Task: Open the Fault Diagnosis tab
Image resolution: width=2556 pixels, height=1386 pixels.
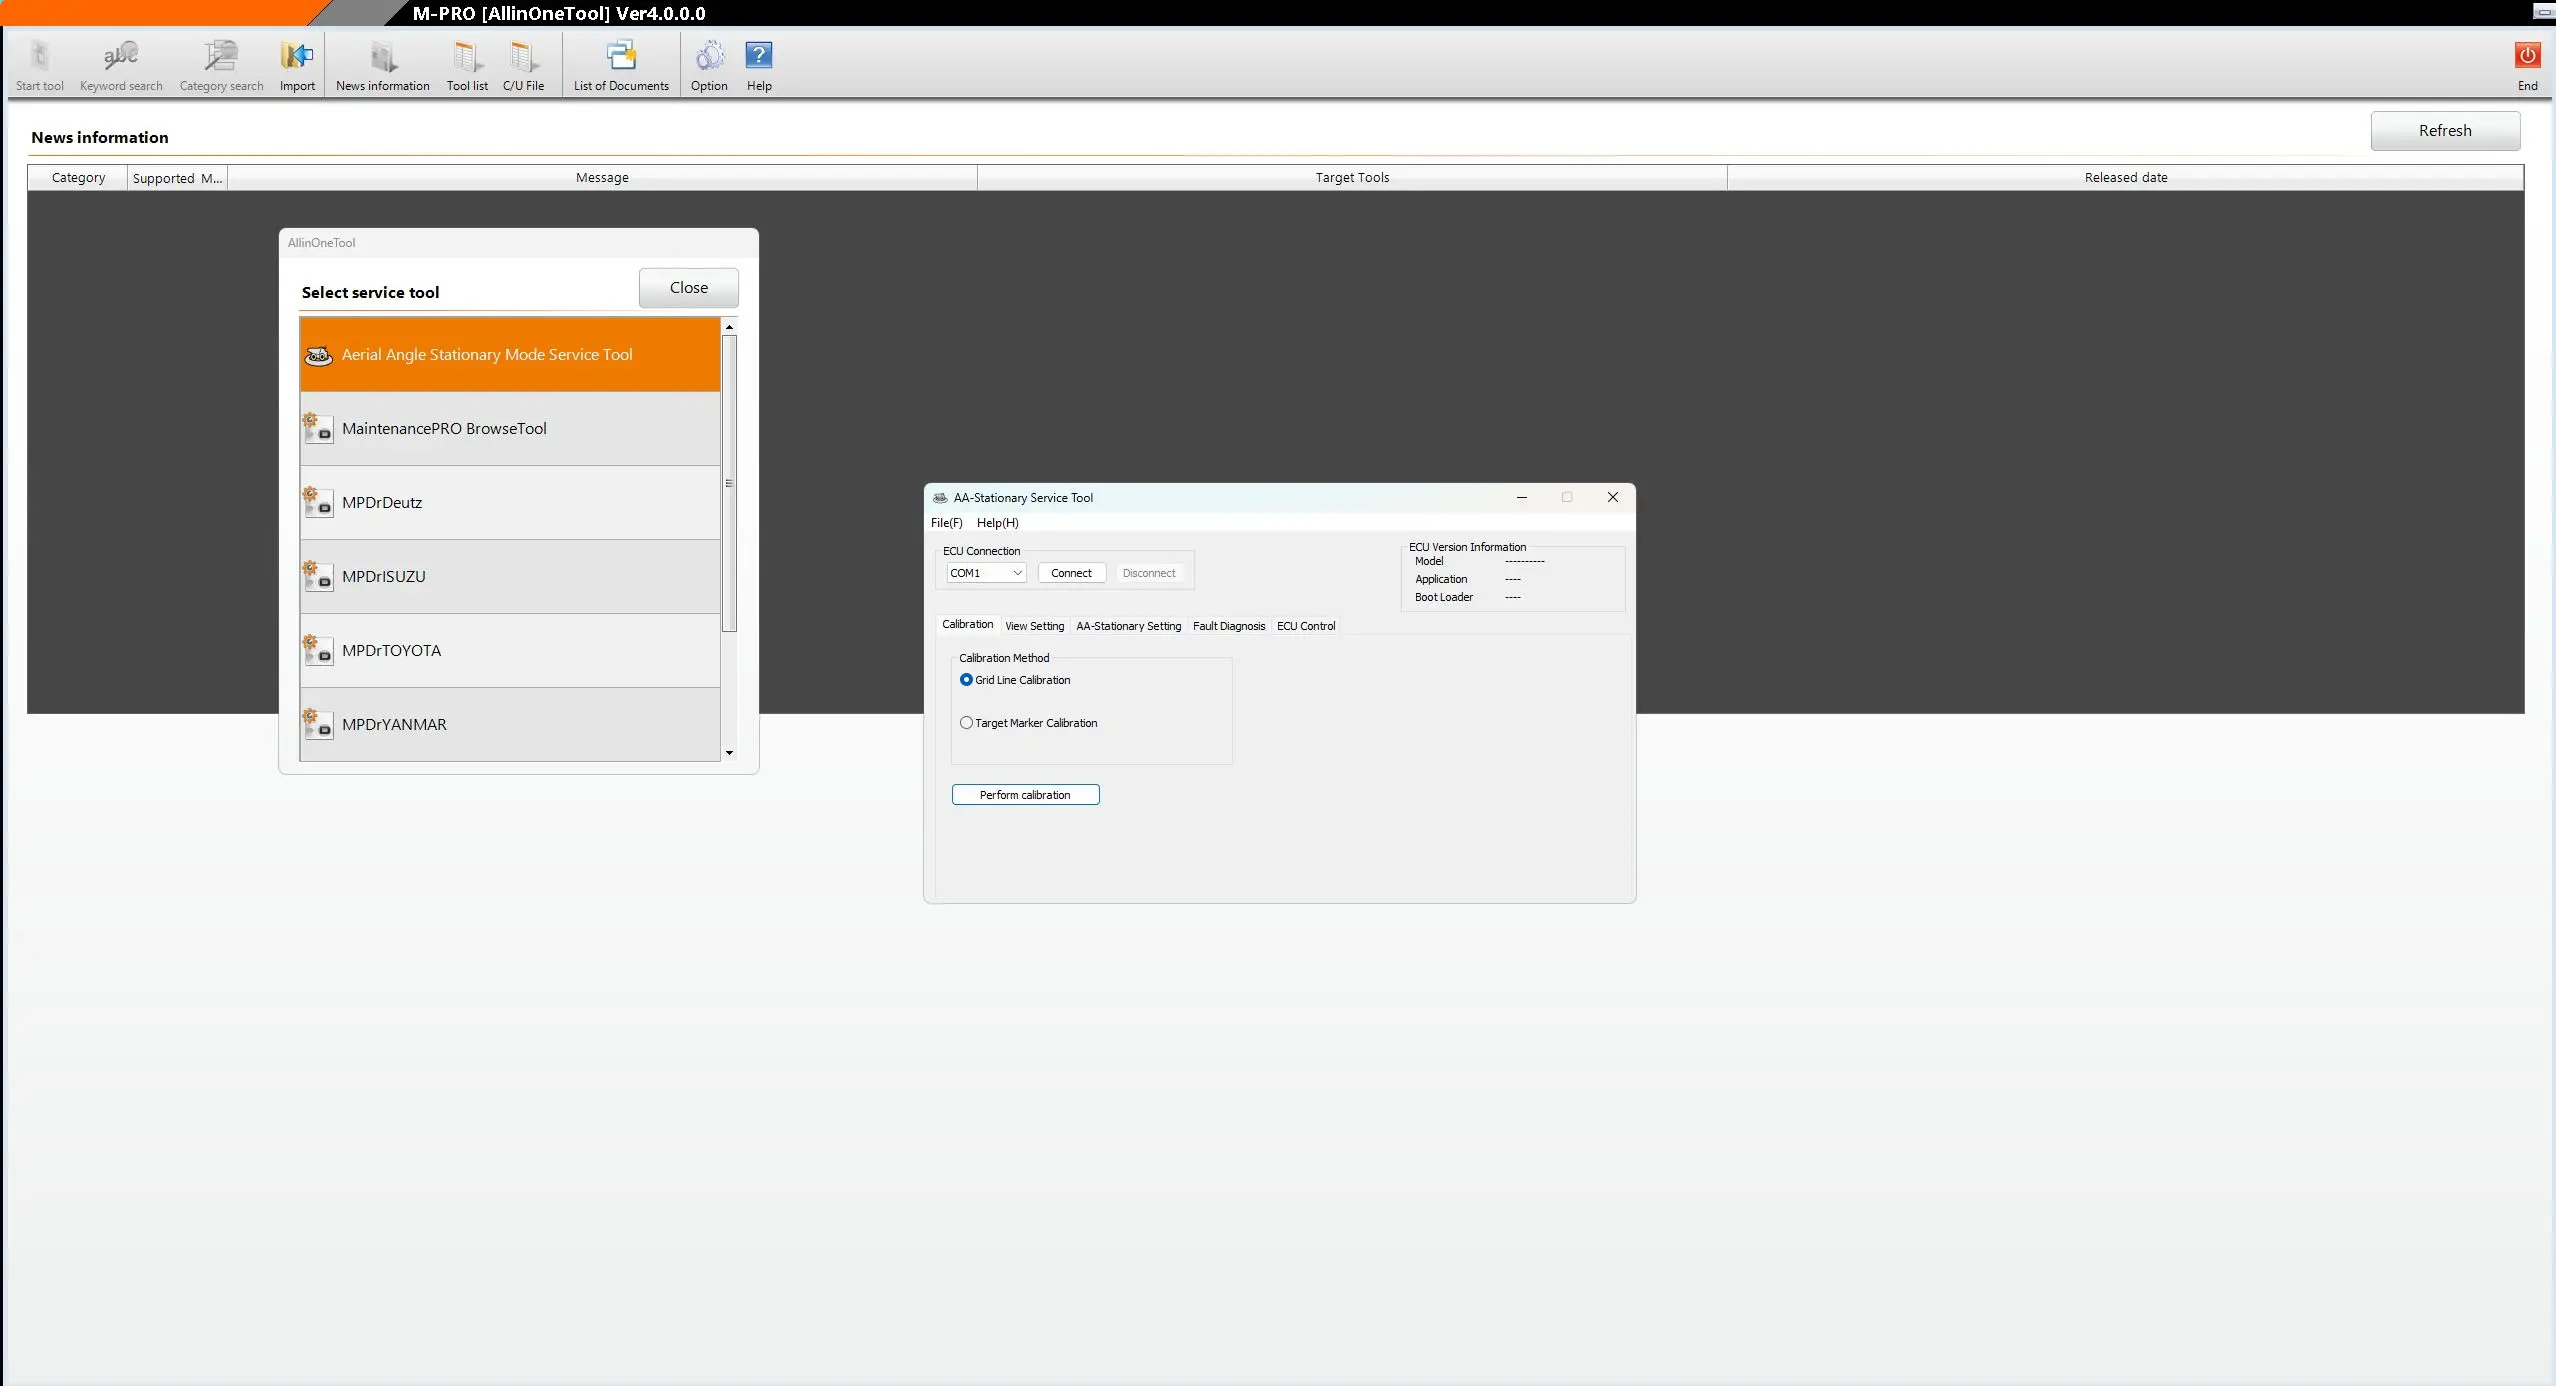Action: [1228, 626]
